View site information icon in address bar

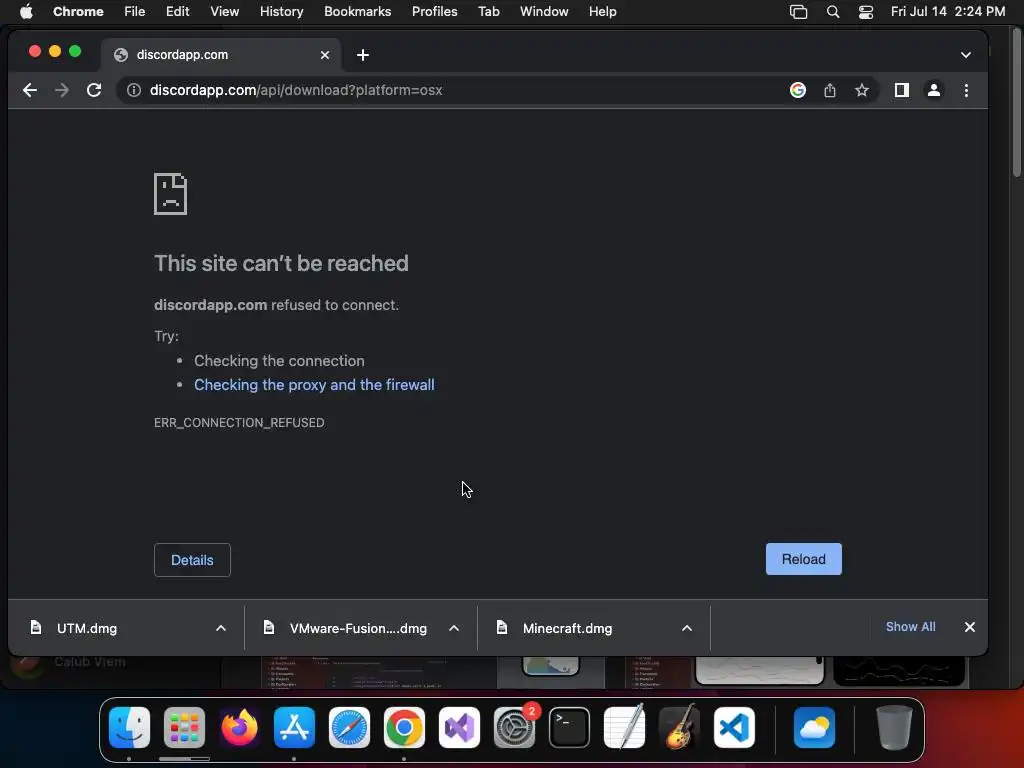point(133,90)
